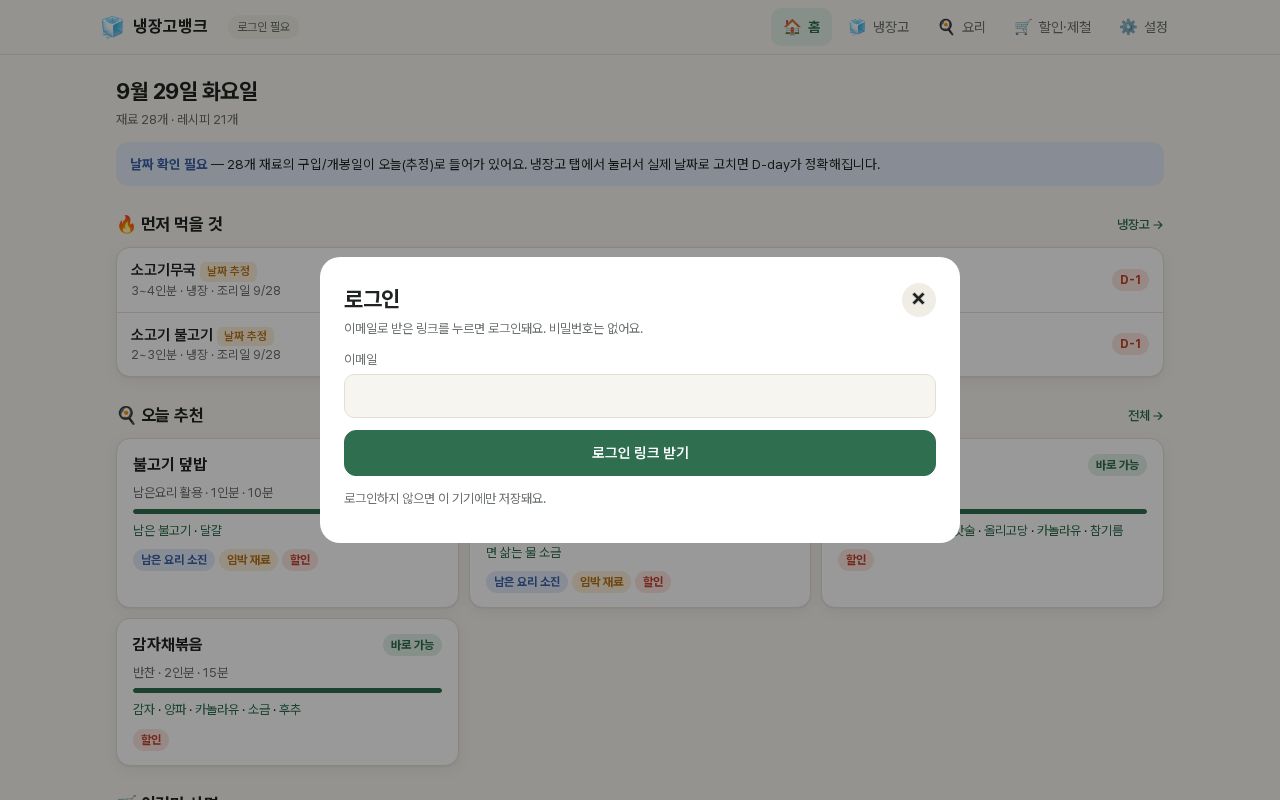The height and width of the screenshot is (800, 1280).
Task: Open the 홈 tab in the top navigation
Action: pyautogui.click(x=801, y=27)
